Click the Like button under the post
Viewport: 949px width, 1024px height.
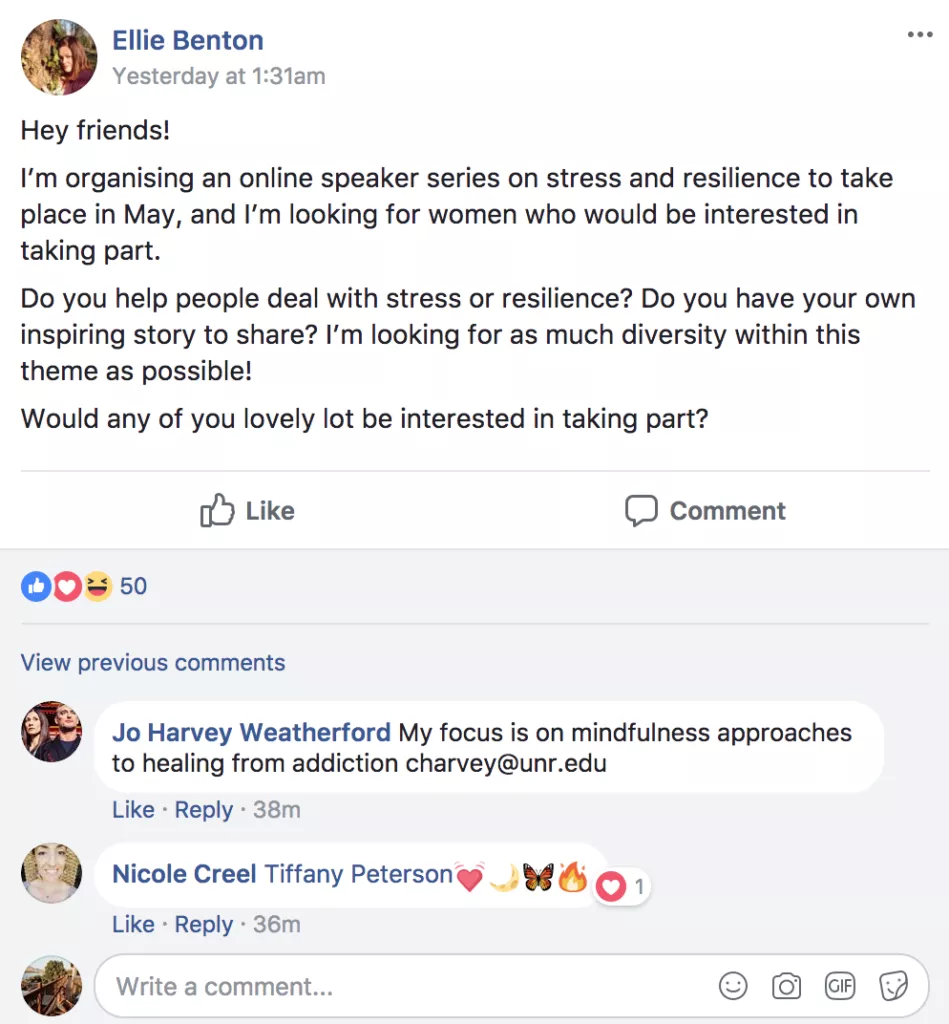click(x=246, y=511)
